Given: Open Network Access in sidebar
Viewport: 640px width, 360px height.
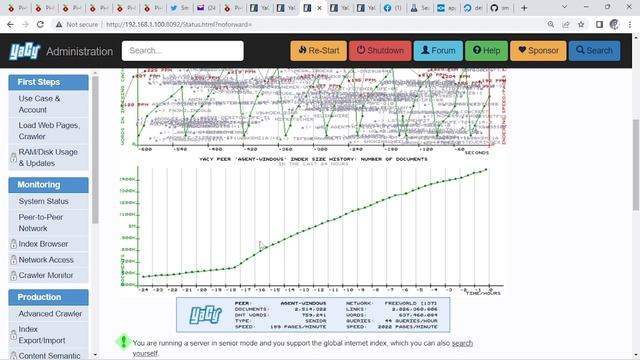Looking at the screenshot, I should pos(48,260).
